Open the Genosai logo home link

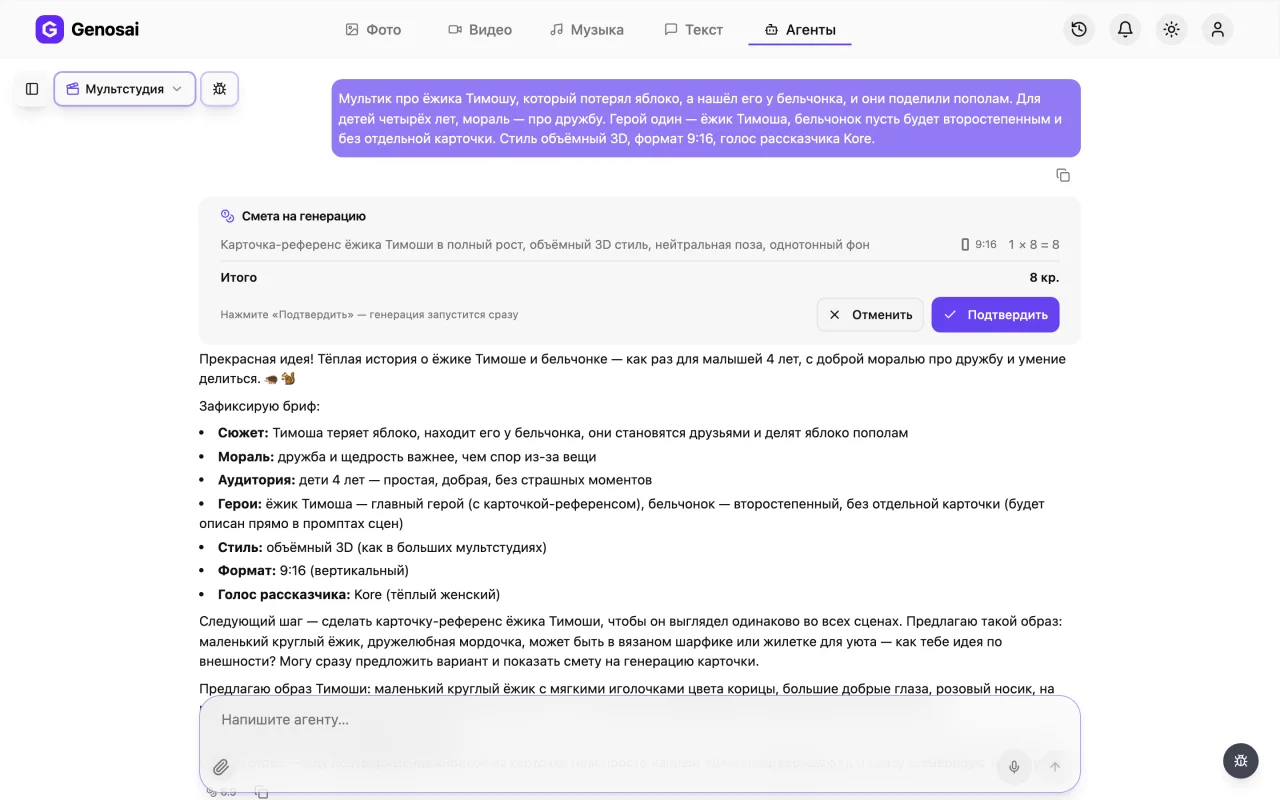tap(87, 29)
